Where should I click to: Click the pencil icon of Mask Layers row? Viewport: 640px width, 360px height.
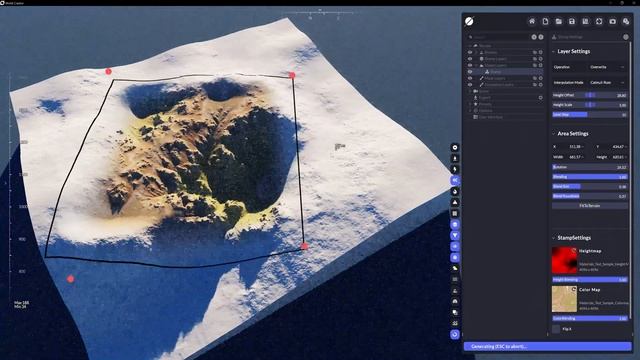tap(482, 78)
